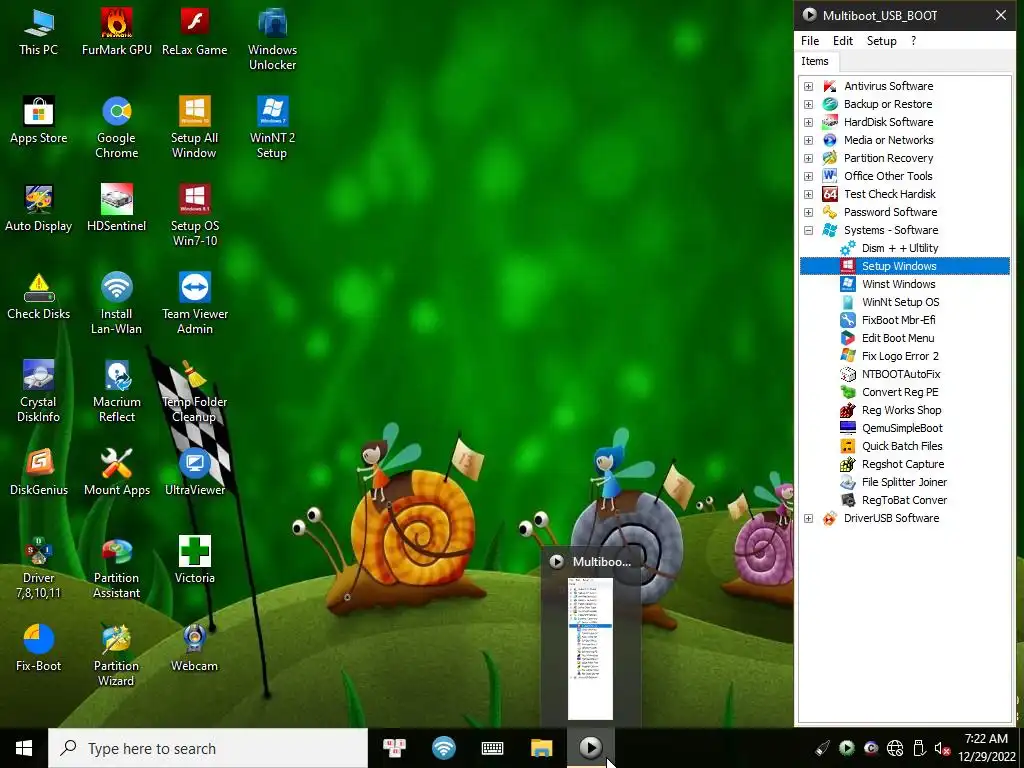Expand the Backup or Restore node
Image resolution: width=1024 pixels, height=768 pixels.
tap(808, 104)
